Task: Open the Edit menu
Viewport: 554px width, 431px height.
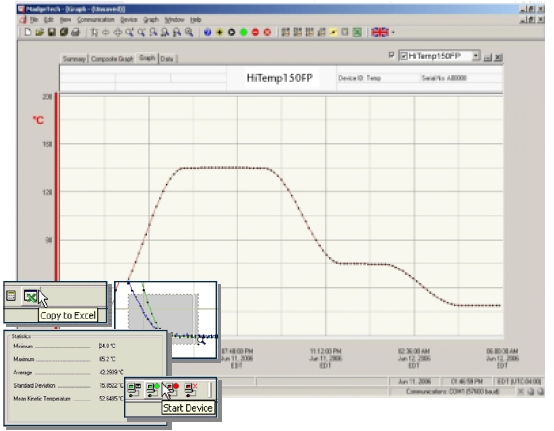Action: 48,20
